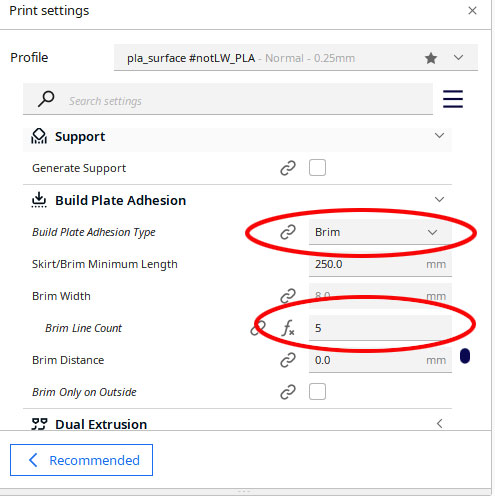495x496 pixels.
Task: Click the settings visibility hamburger menu icon
Action: click(453, 99)
